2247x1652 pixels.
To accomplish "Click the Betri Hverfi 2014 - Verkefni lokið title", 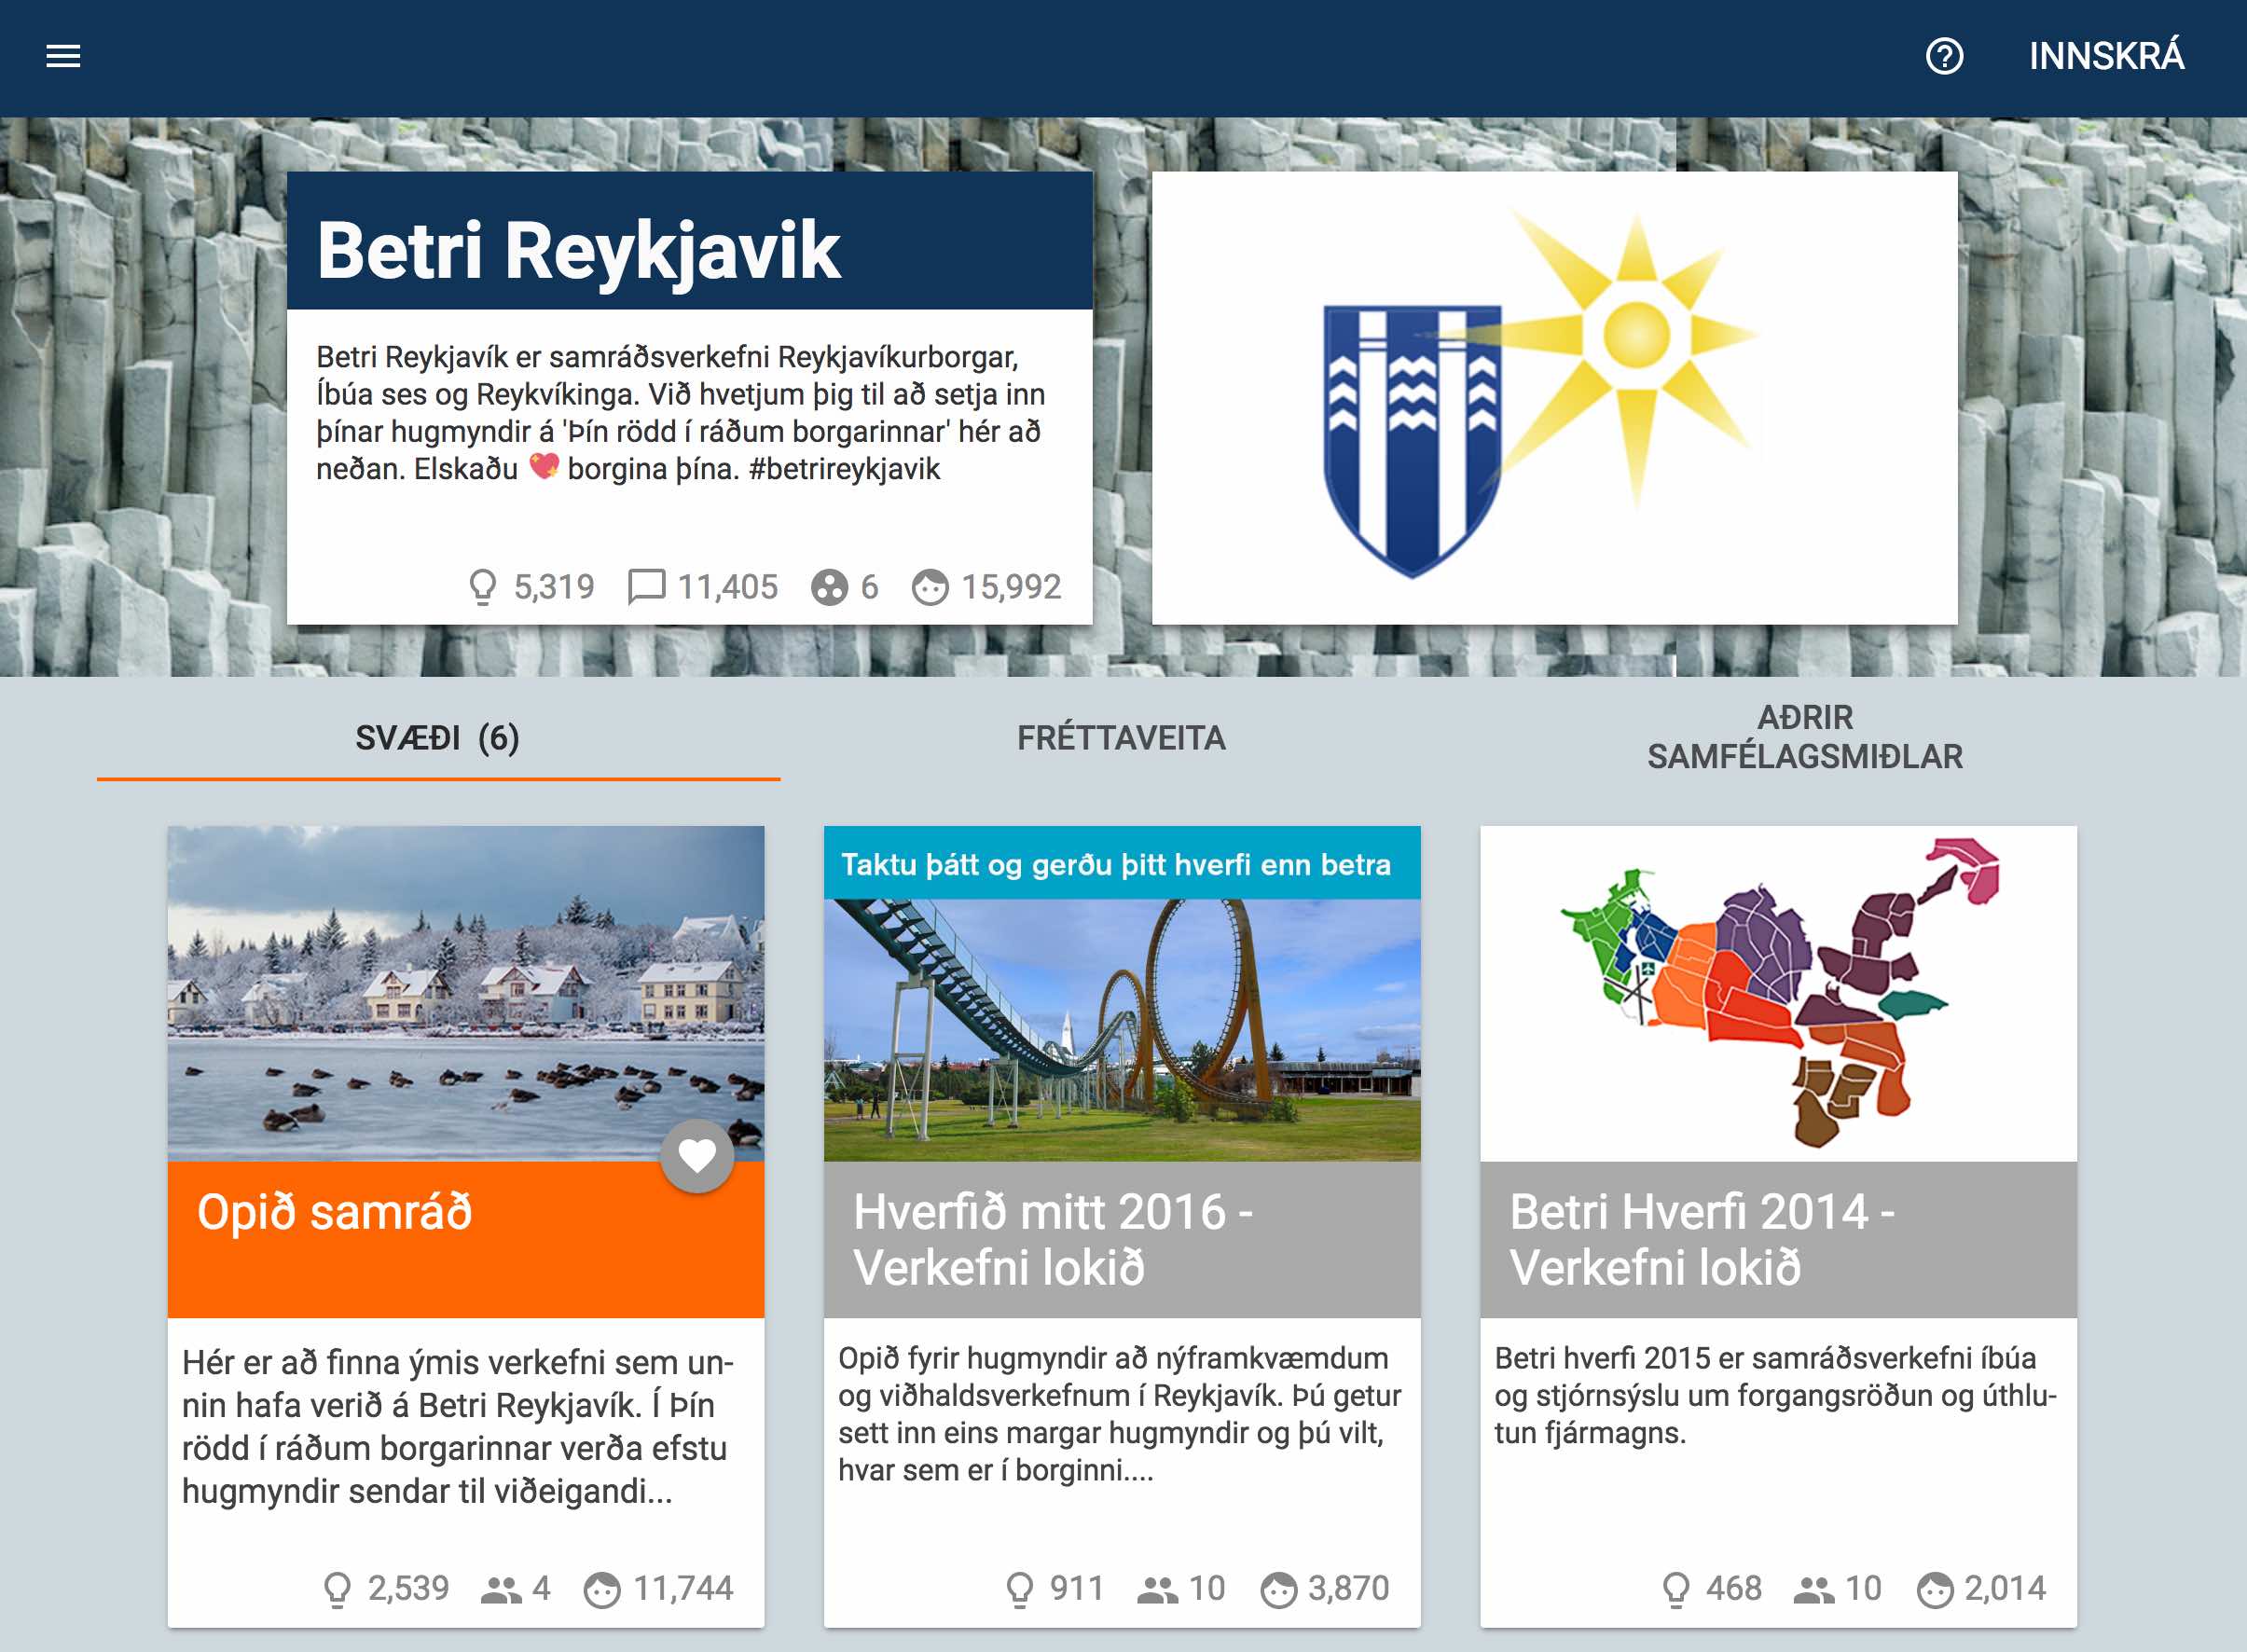I will click(x=1702, y=1239).
